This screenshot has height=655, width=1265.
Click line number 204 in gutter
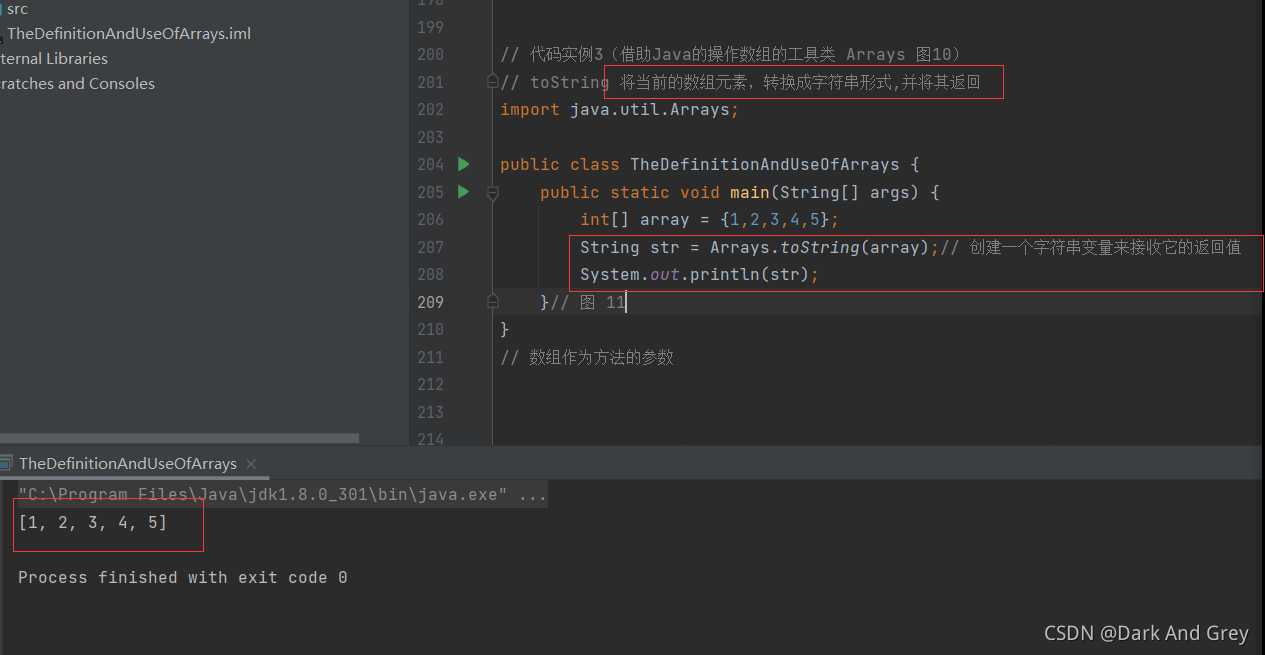(x=430, y=164)
